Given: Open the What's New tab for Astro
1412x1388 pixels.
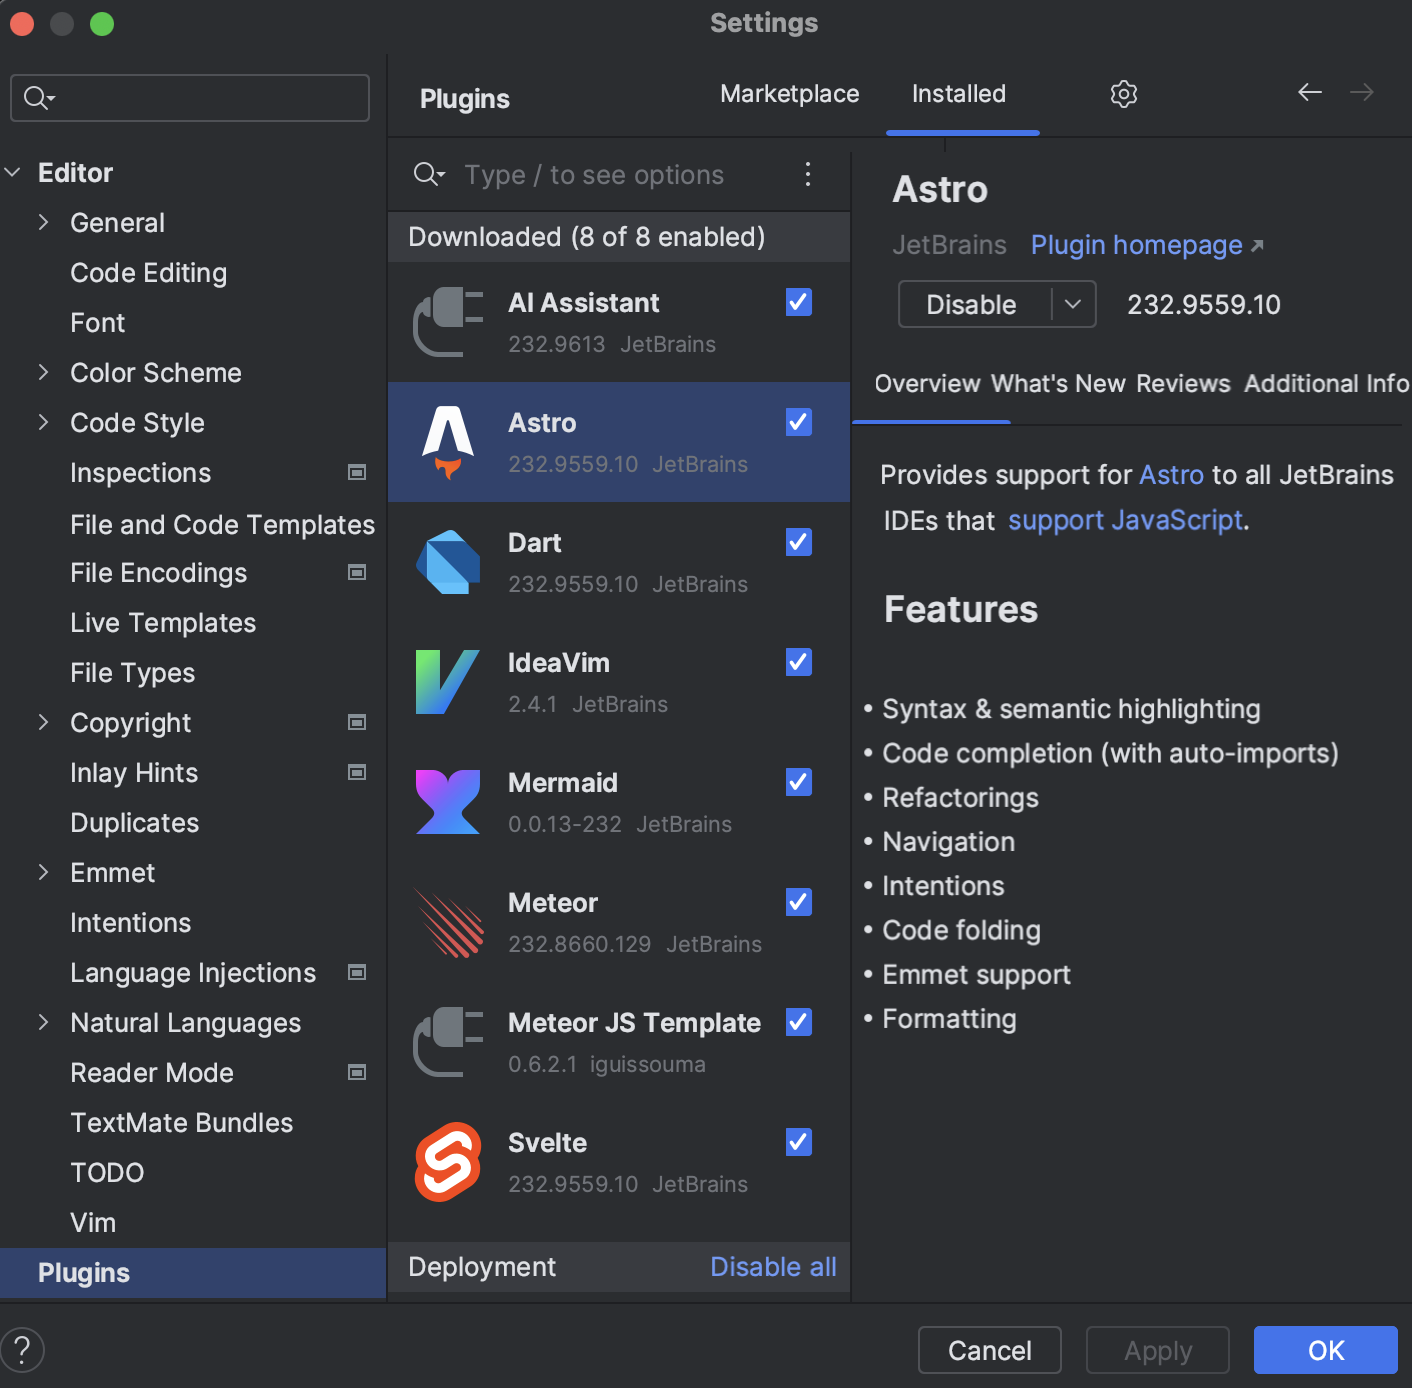Looking at the screenshot, I should coord(1057,383).
